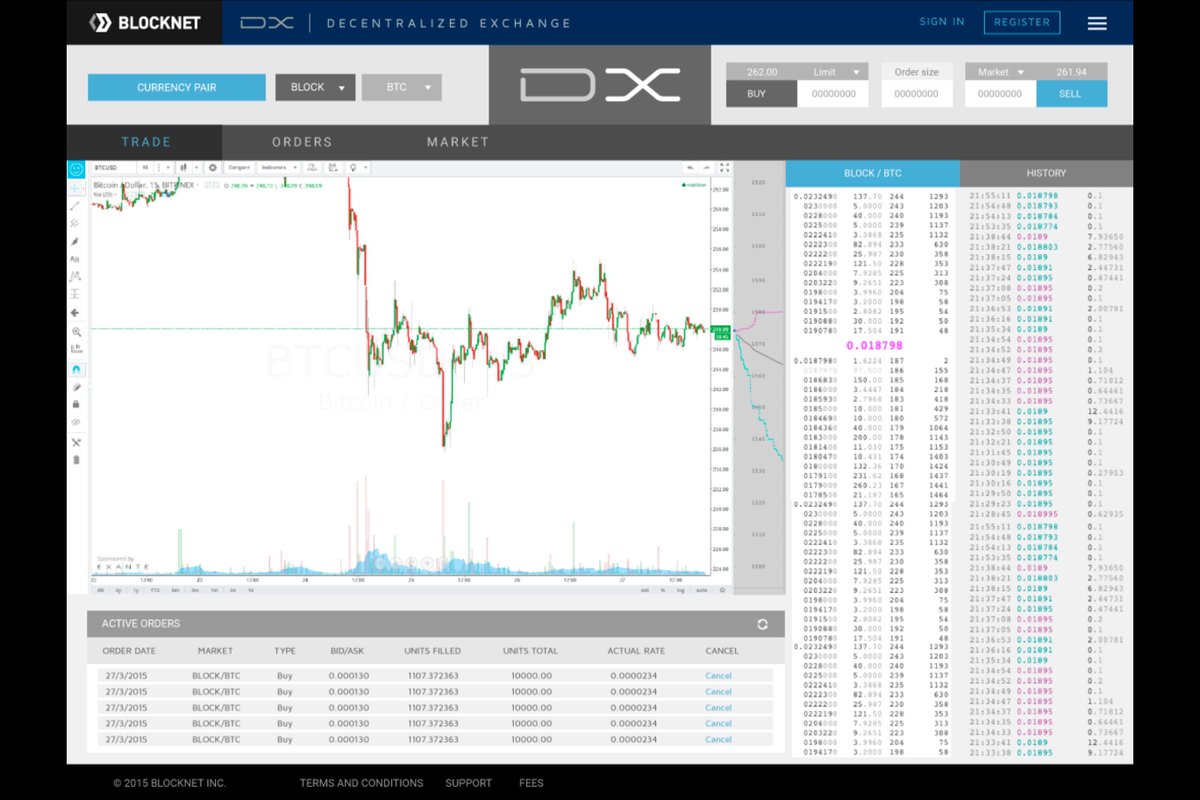Select the pitchfork drawing tool

(x=76, y=223)
